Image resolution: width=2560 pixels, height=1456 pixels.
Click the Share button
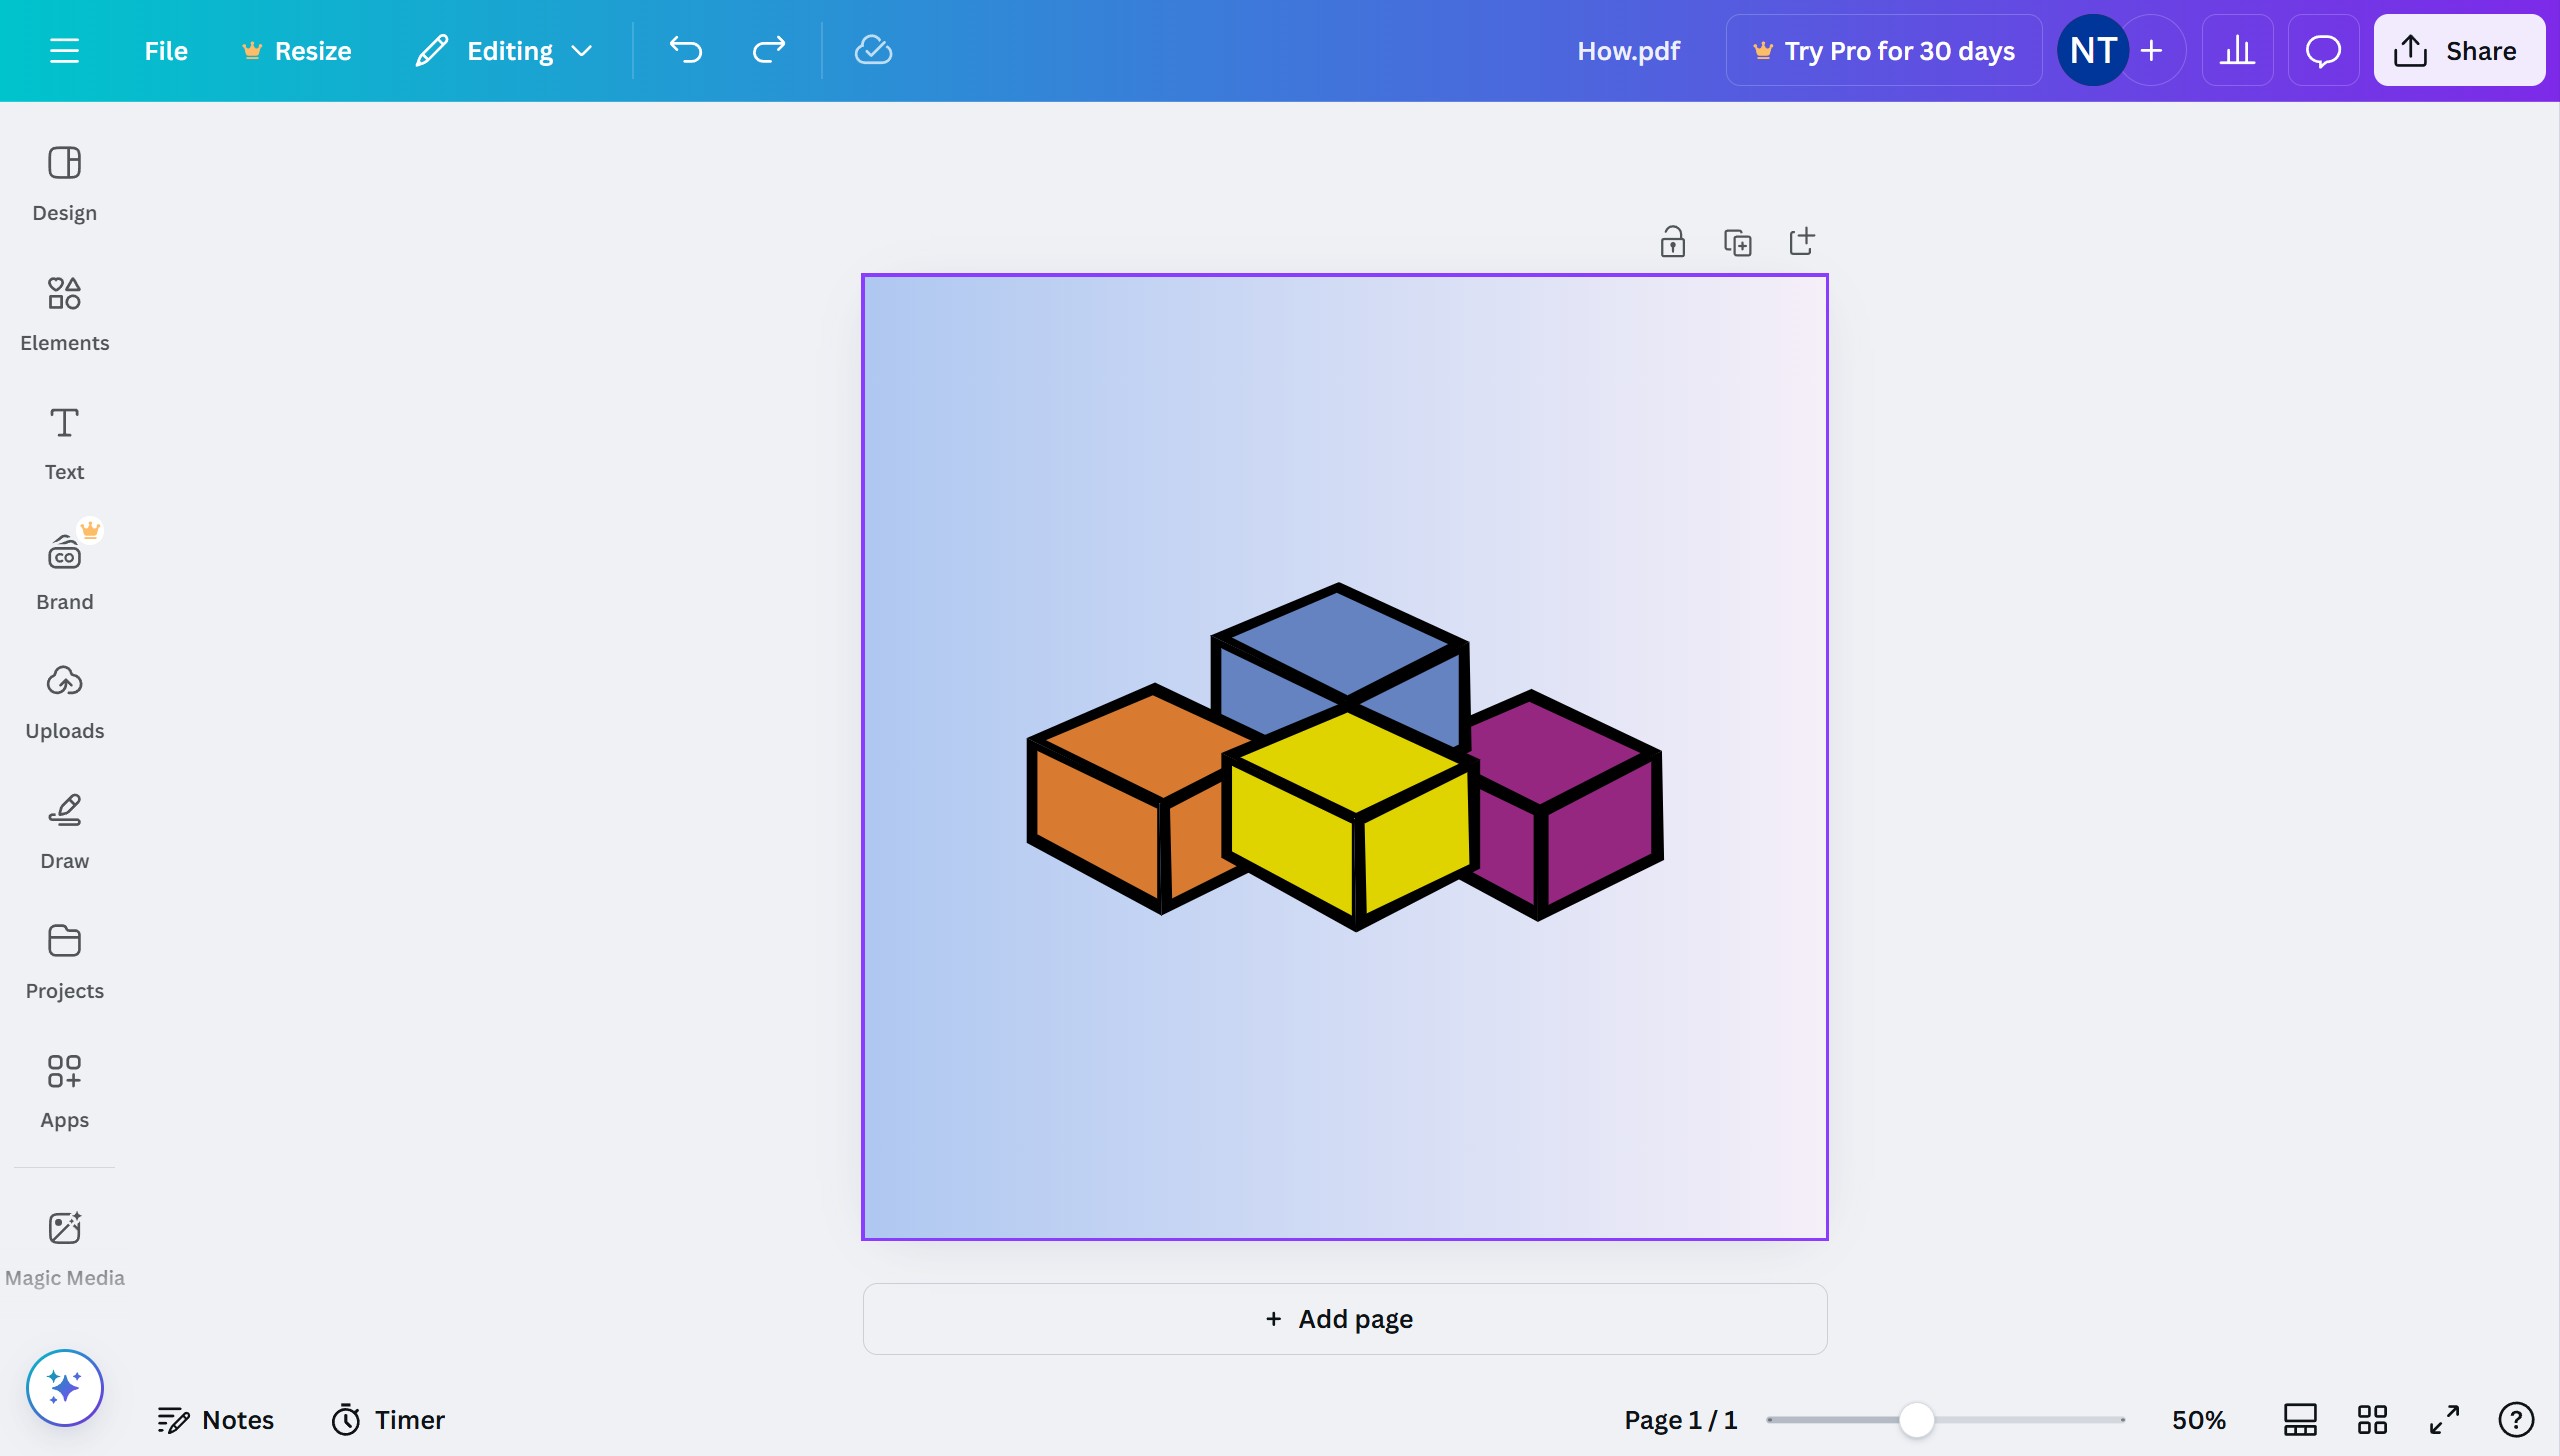pyautogui.click(x=2458, y=50)
